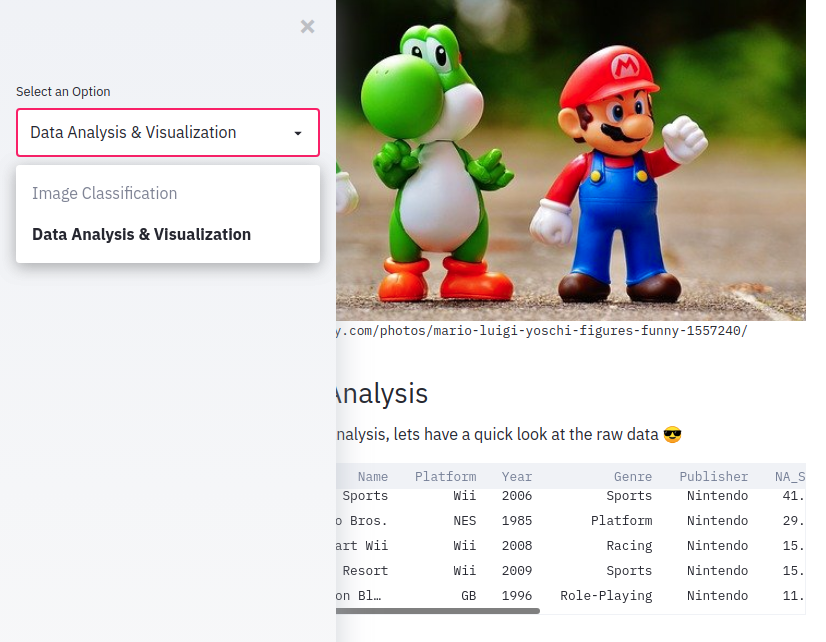Screen dimensions: 826x642
Task: Click the year cell 2009
Action: pyautogui.click(x=516, y=571)
